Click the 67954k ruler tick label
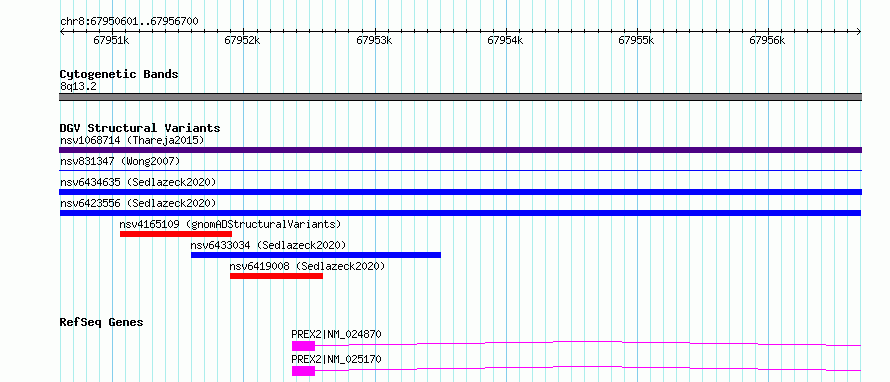 pos(505,40)
